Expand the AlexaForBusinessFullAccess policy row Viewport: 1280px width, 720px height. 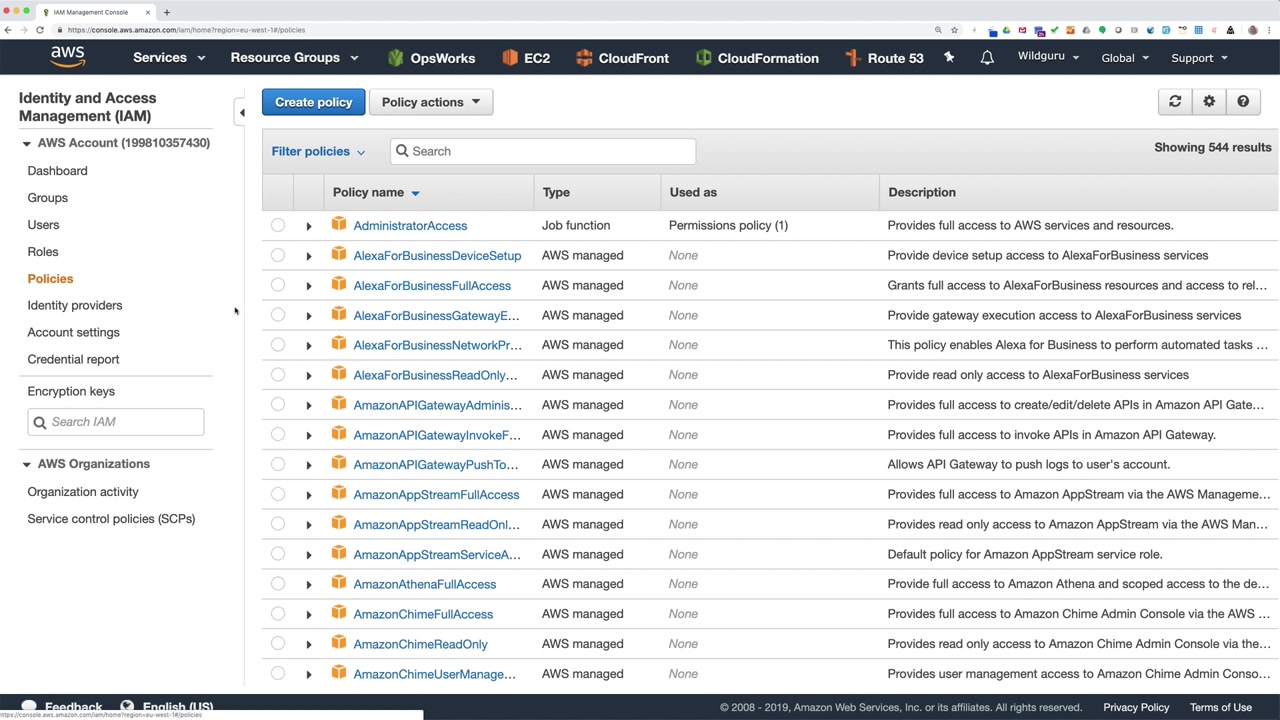coord(308,286)
